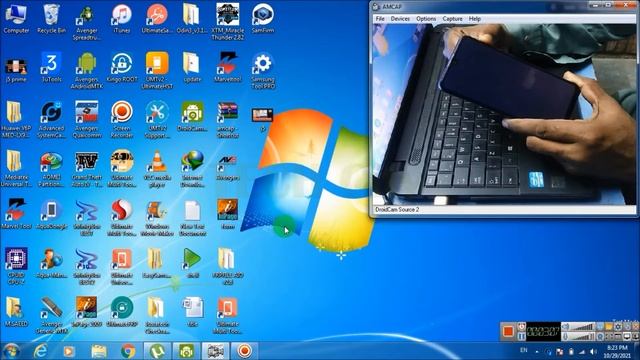Select the Advanced SystemCare shortcut
Image resolution: width=640 pixels, height=360 pixels.
51,120
